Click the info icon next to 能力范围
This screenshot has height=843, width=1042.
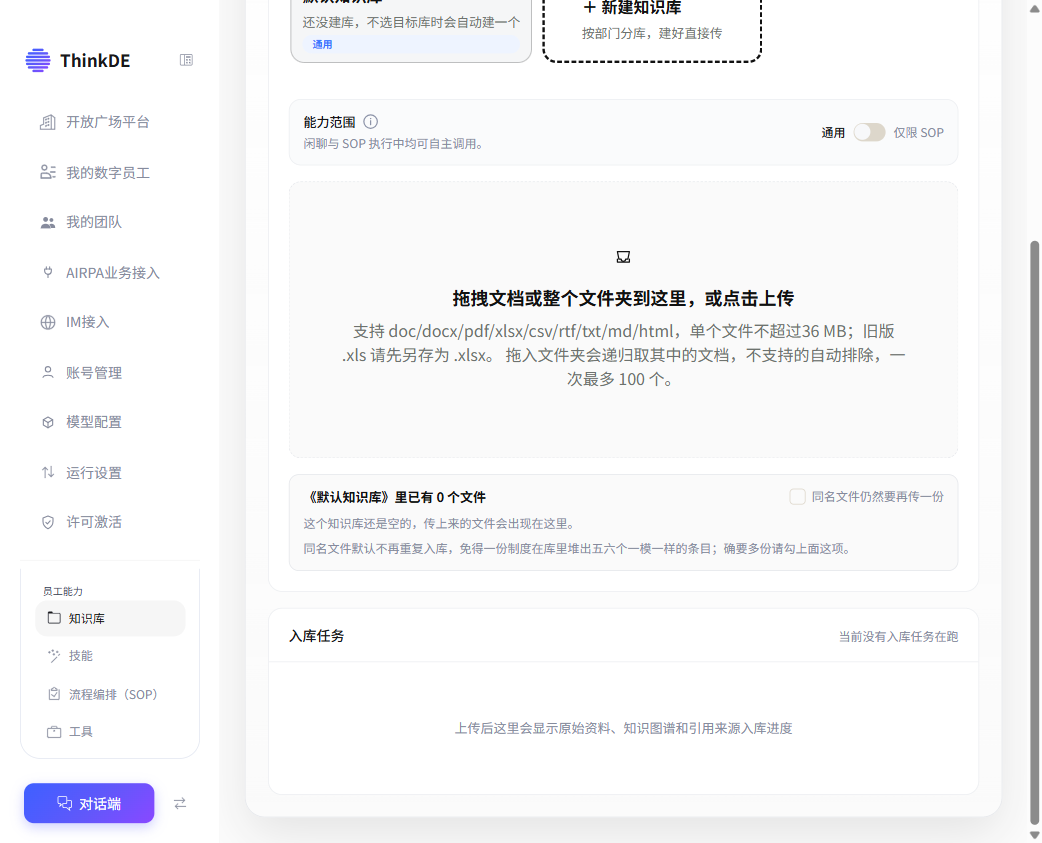[371, 122]
